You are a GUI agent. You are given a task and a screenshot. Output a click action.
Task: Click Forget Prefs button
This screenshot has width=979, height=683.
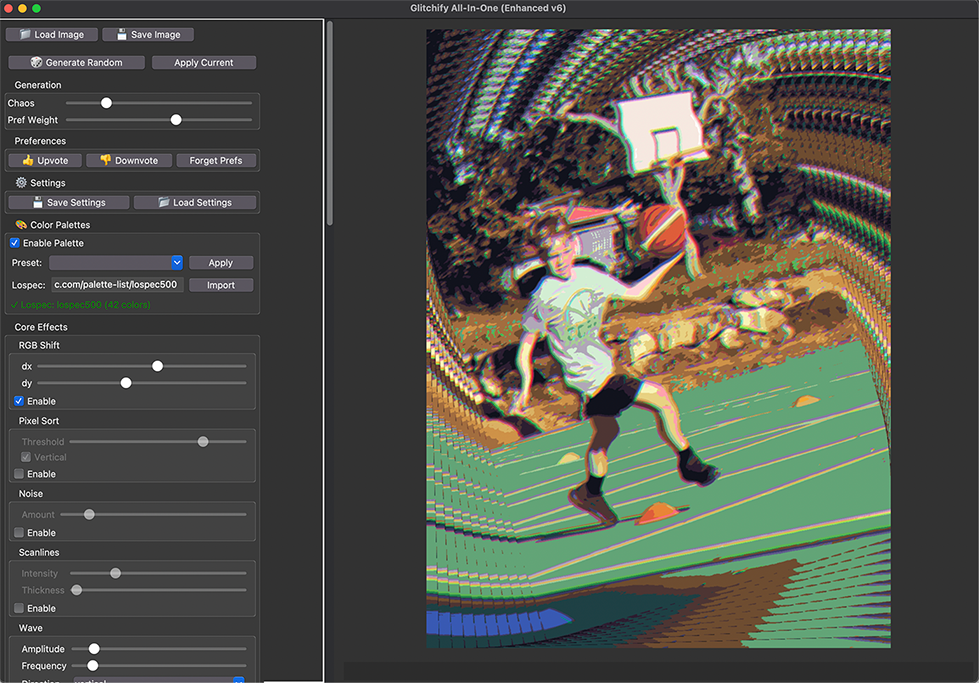point(216,160)
